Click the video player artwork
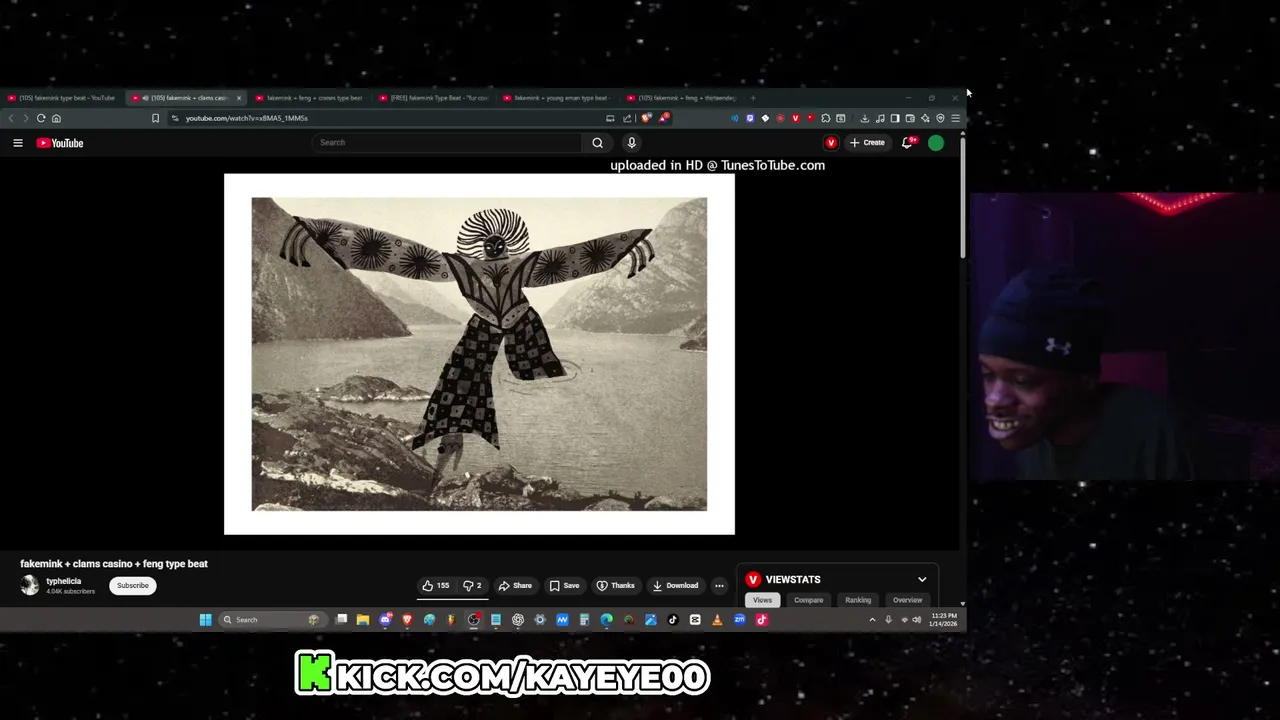Viewport: 1280px width, 720px height. 479,354
